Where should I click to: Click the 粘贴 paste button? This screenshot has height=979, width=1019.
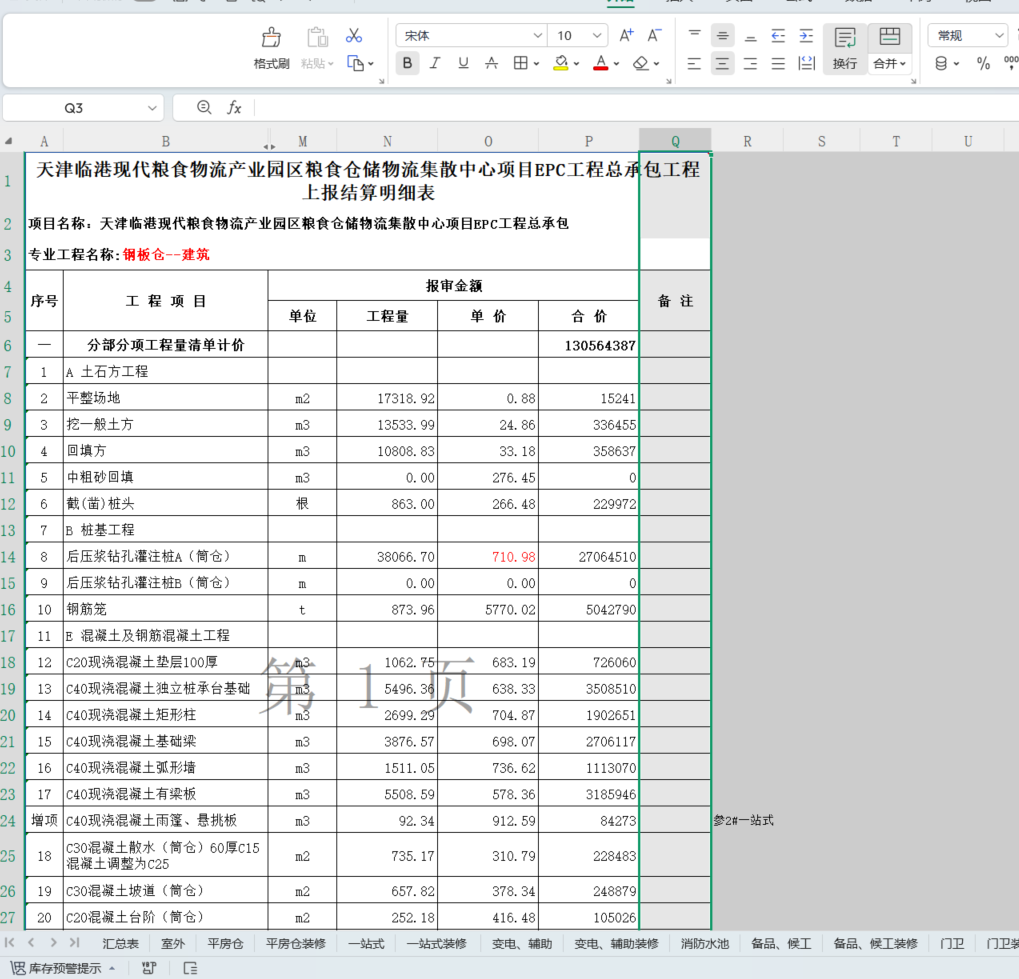pyautogui.click(x=317, y=47)
